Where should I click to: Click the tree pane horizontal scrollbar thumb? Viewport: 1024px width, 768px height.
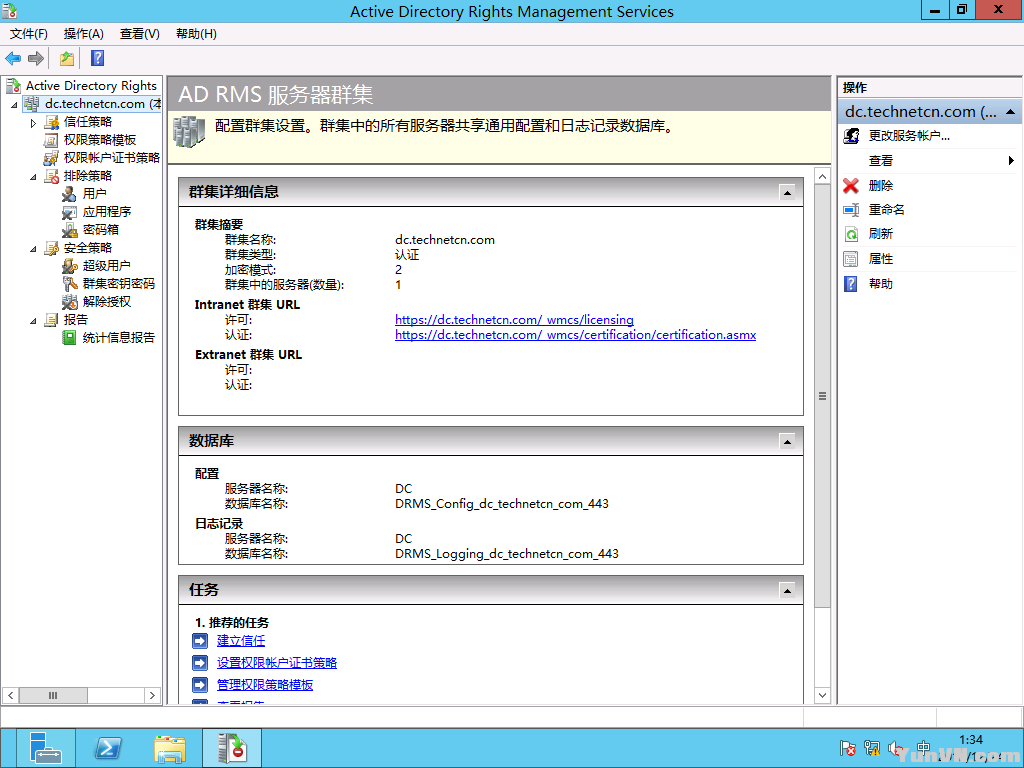pos(53,696)
